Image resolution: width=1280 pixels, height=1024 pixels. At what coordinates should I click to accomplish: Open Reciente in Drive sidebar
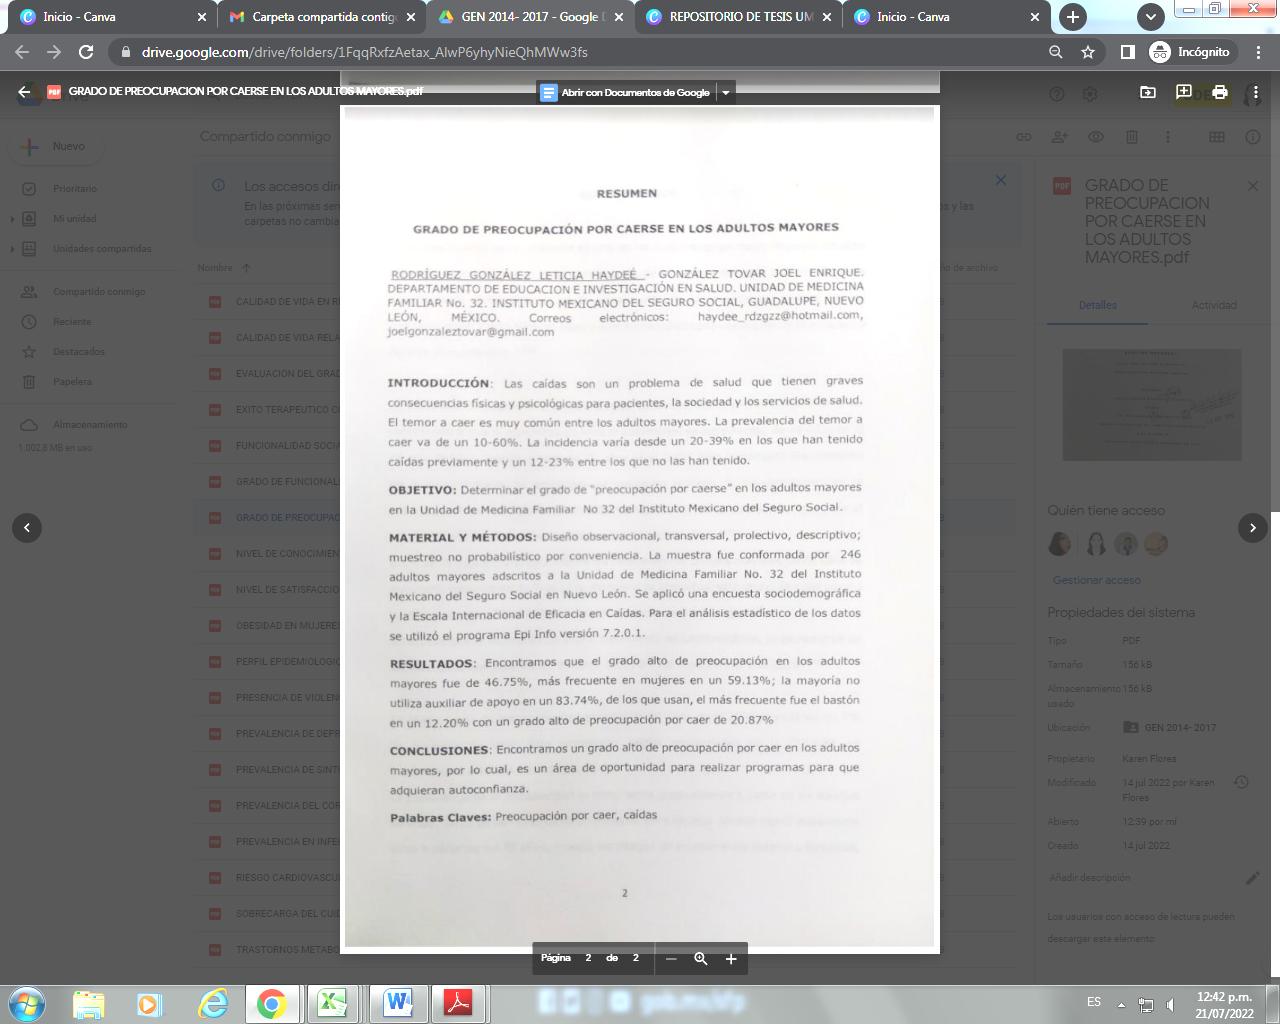72,322
